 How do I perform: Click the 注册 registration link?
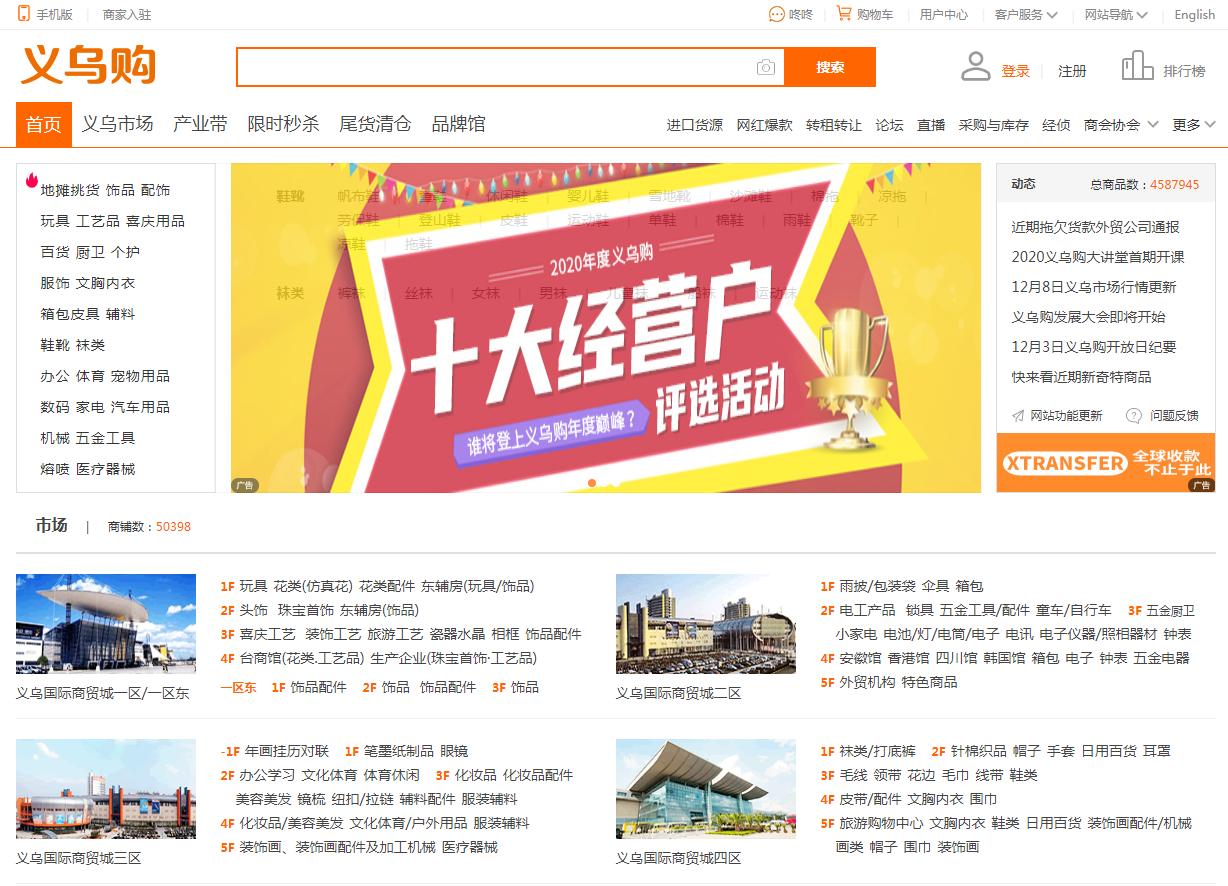[1073, 70]
